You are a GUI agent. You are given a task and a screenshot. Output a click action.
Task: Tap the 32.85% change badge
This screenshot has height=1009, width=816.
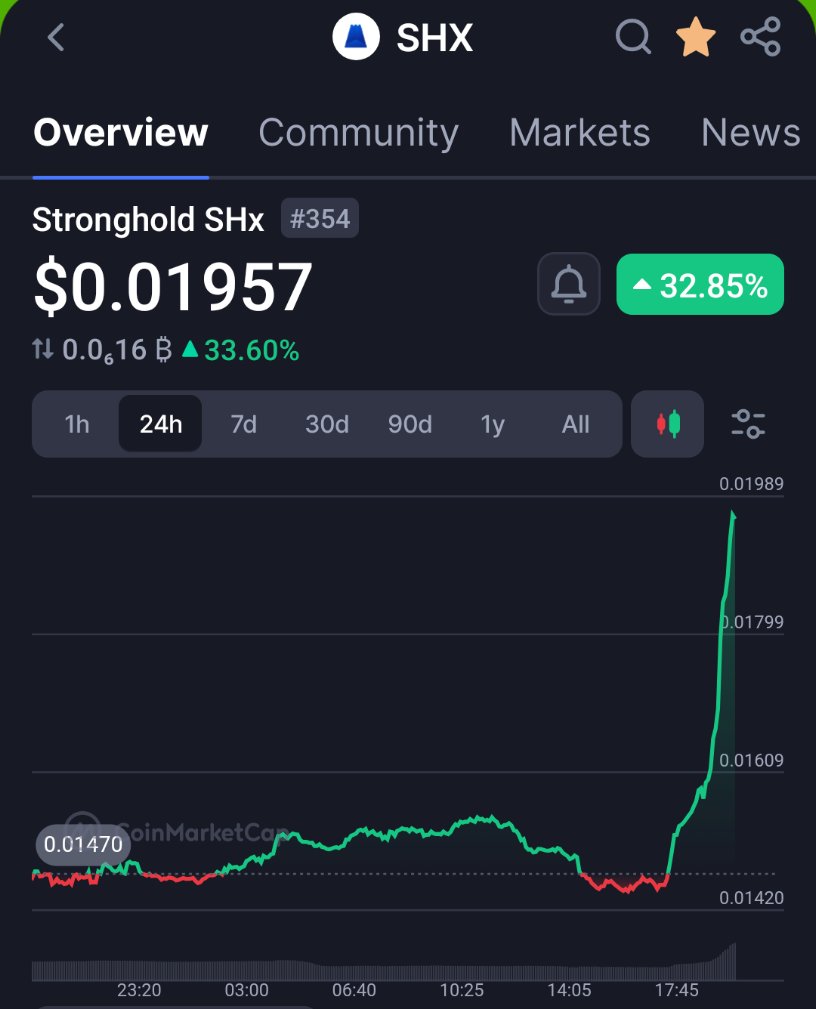tap(700, 284)
